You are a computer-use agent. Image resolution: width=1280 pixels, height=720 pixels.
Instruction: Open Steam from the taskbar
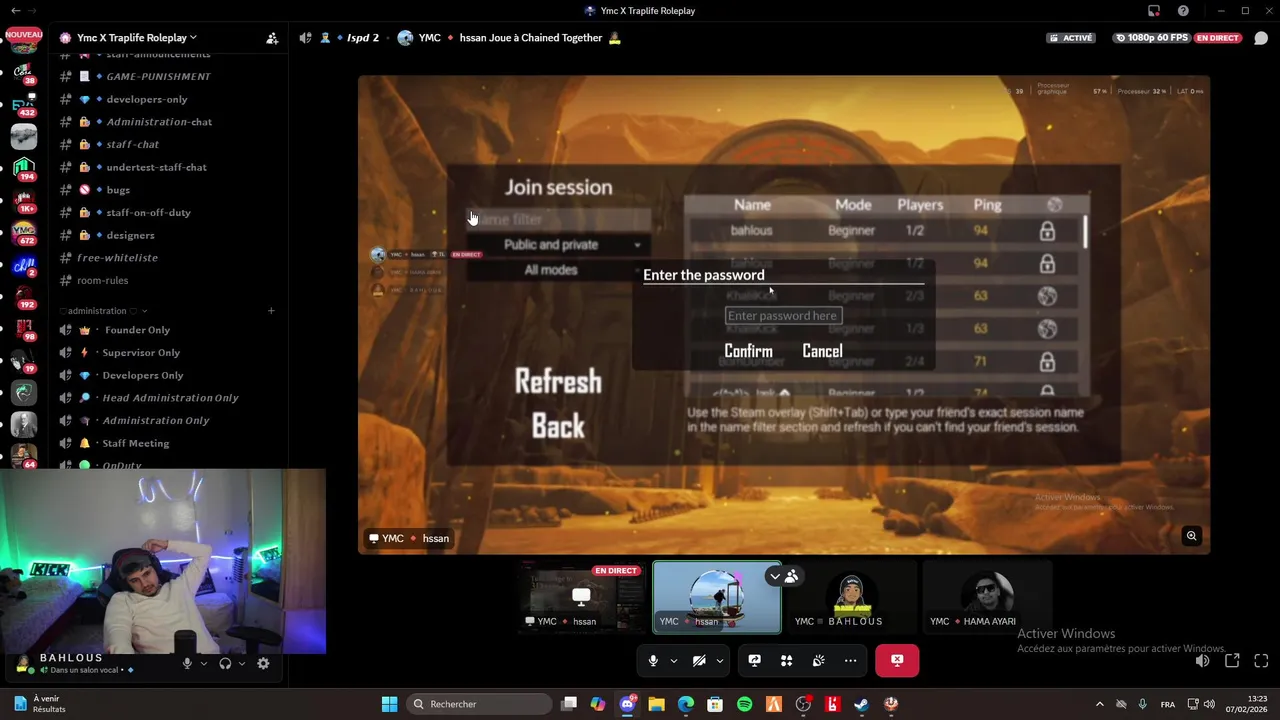pos(861,704)
